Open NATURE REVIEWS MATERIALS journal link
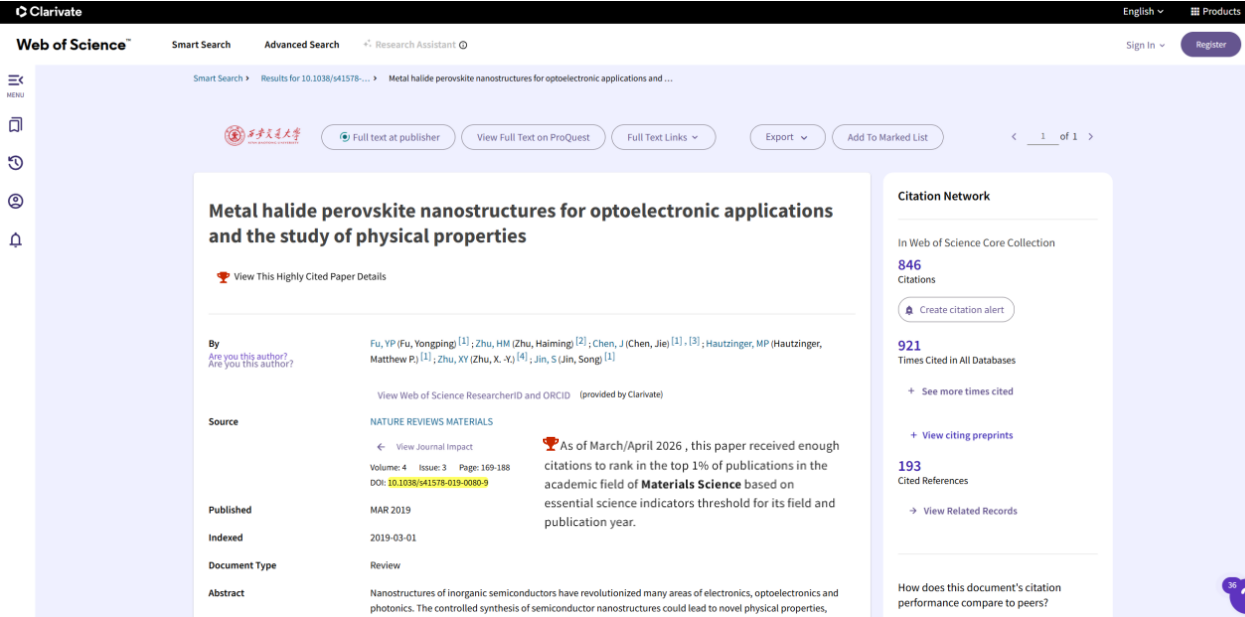The image size is (1245, 617). [431, 422]
